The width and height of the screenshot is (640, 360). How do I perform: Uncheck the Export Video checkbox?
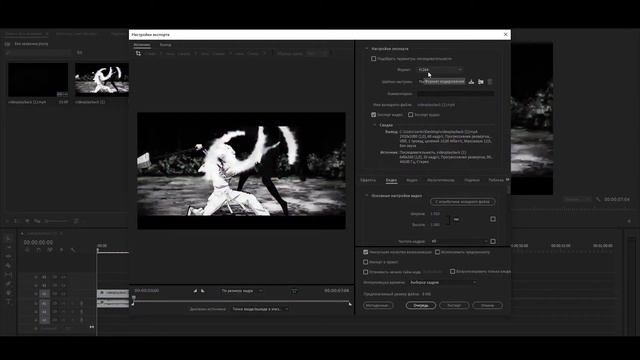pyautogui.click(x=373, y=115)
